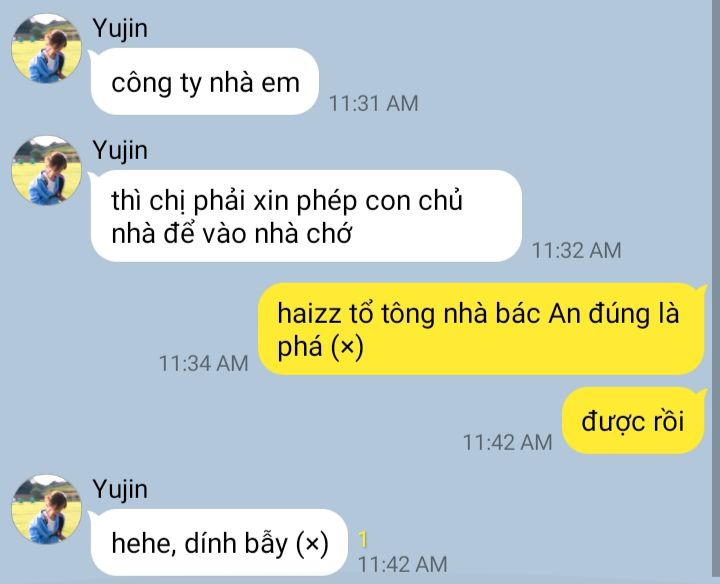Tap Yujin's avatar beside 'hehe, dính bẫy'
The height and width of the screenshot is (584, 720).
[x=46, y=510]
